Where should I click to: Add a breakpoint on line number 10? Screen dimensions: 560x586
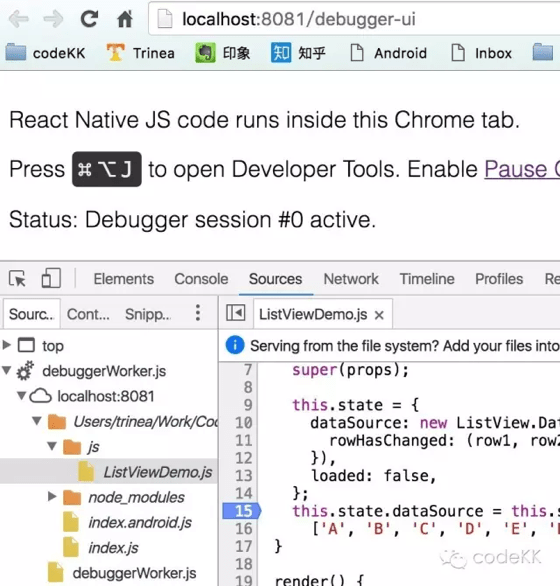tap(244, 423)
